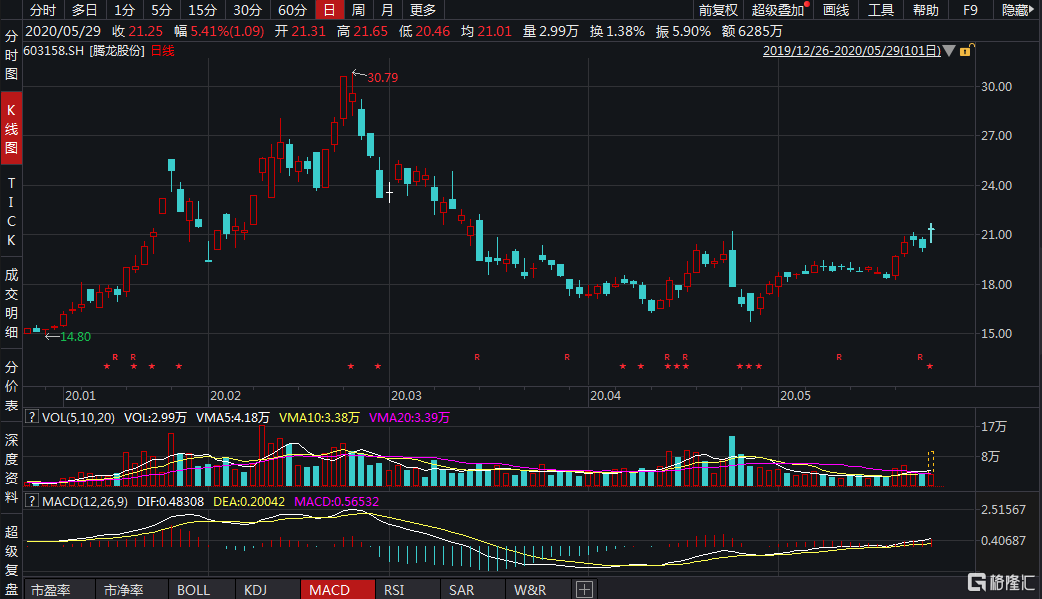The image size is (1042, 599).
Task: Switch to the 月 monthly timeframe
Action: (x=386, y=10)
